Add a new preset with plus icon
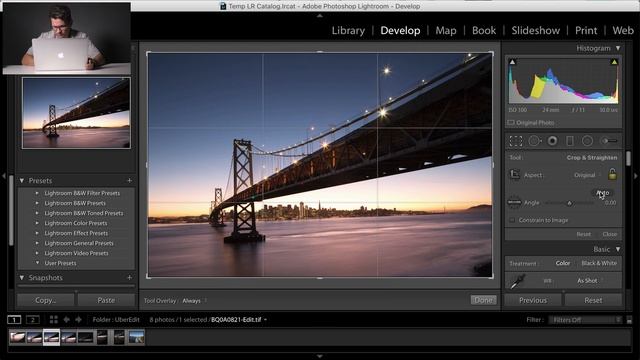 (x=129, y=180)
